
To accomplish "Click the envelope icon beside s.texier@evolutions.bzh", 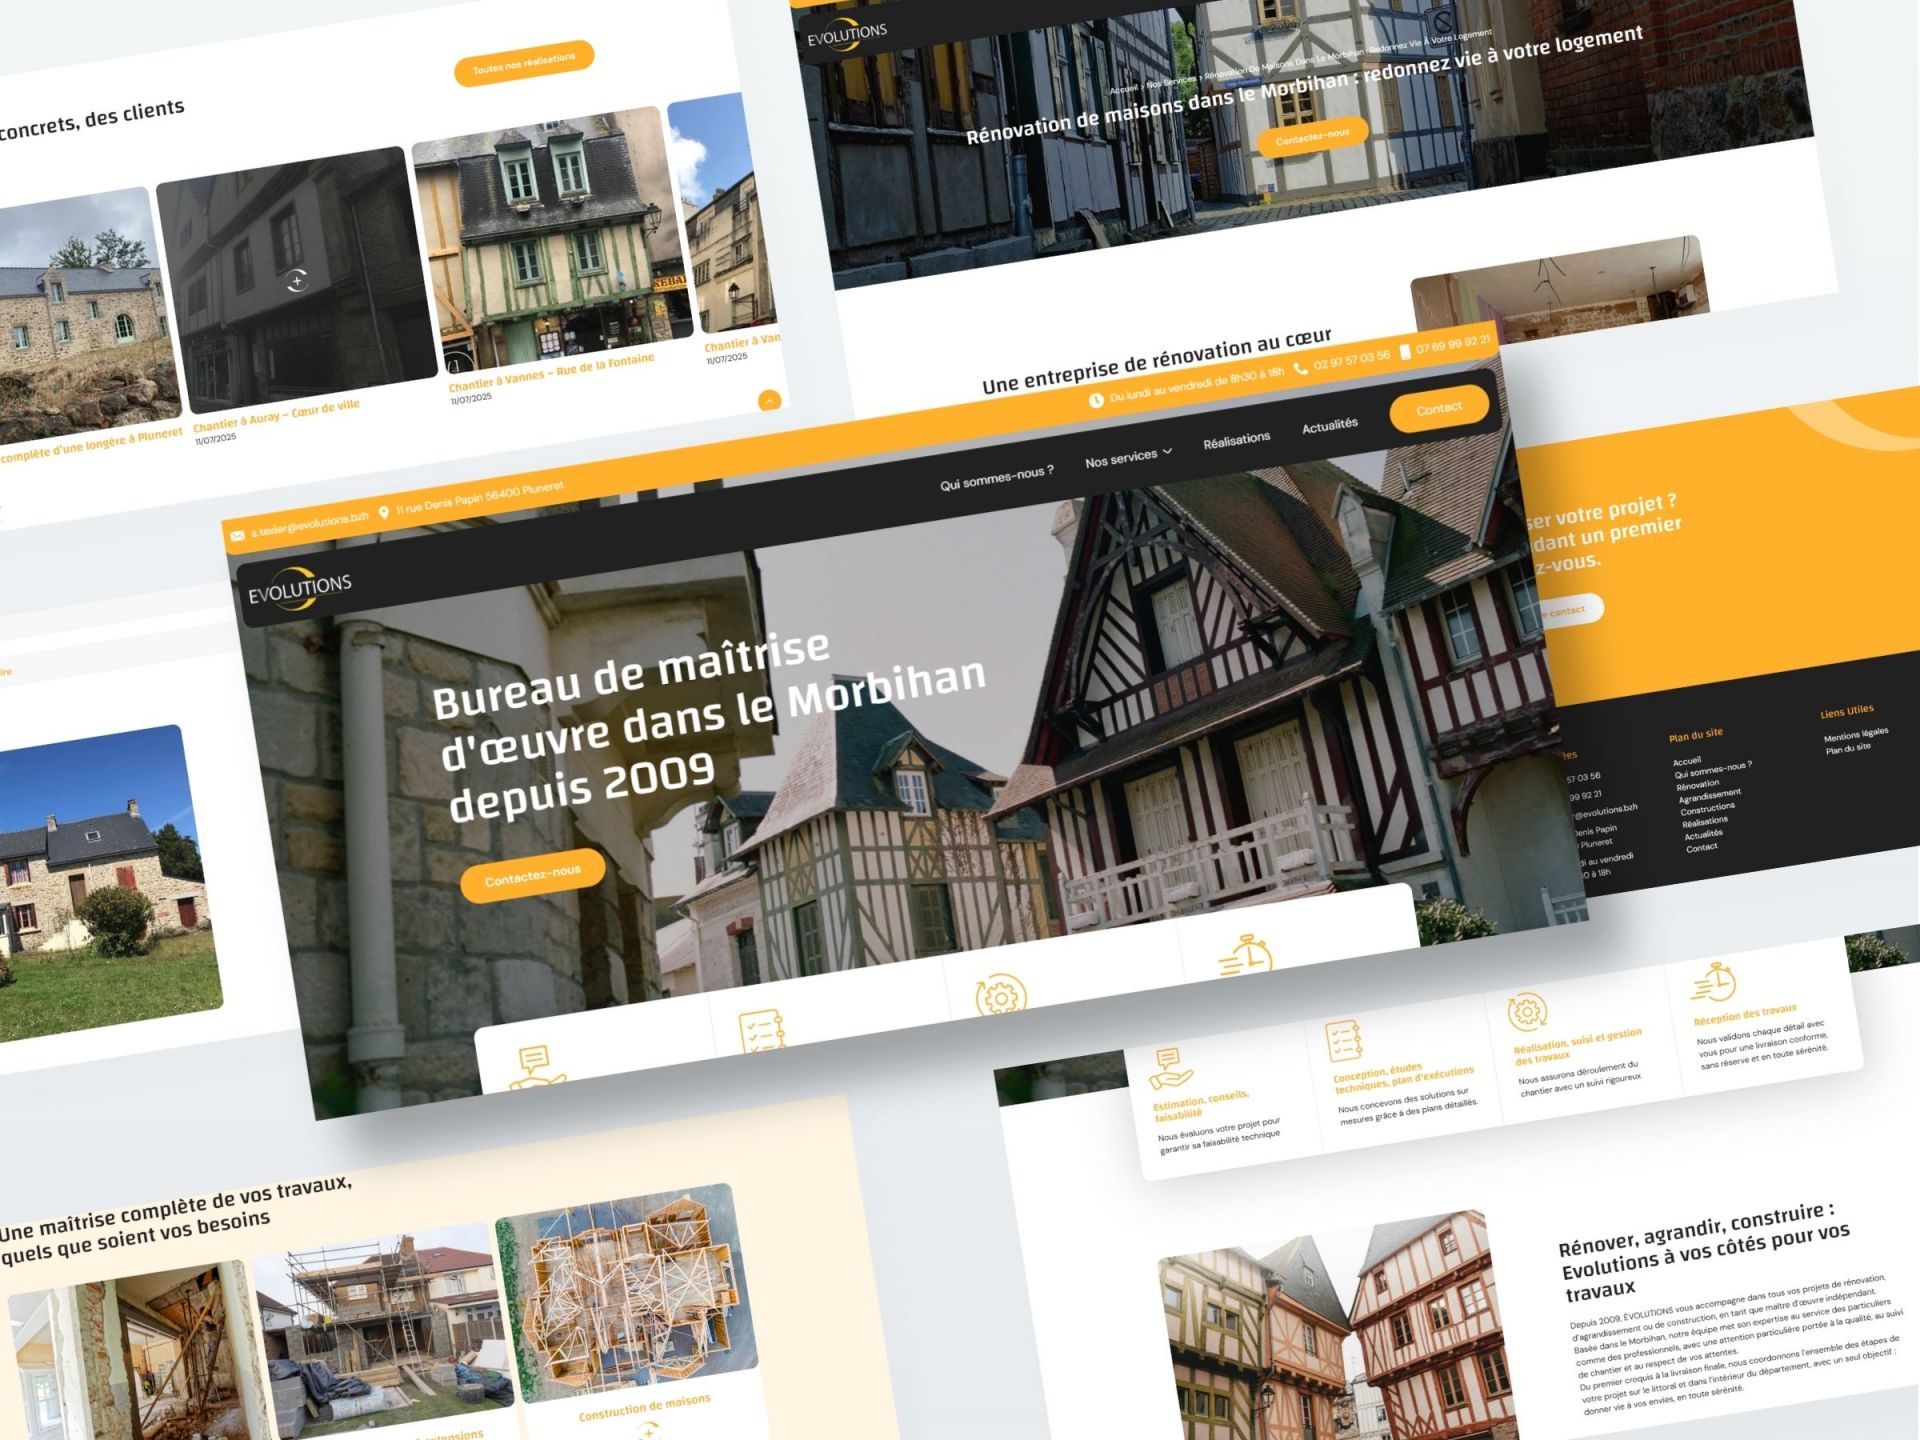I will coord(237,536).
